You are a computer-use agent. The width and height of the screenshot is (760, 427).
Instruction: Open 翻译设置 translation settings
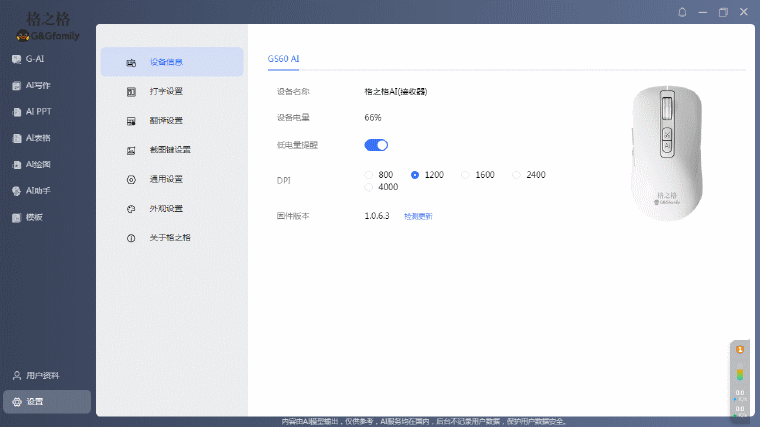(x=165, y=121)
